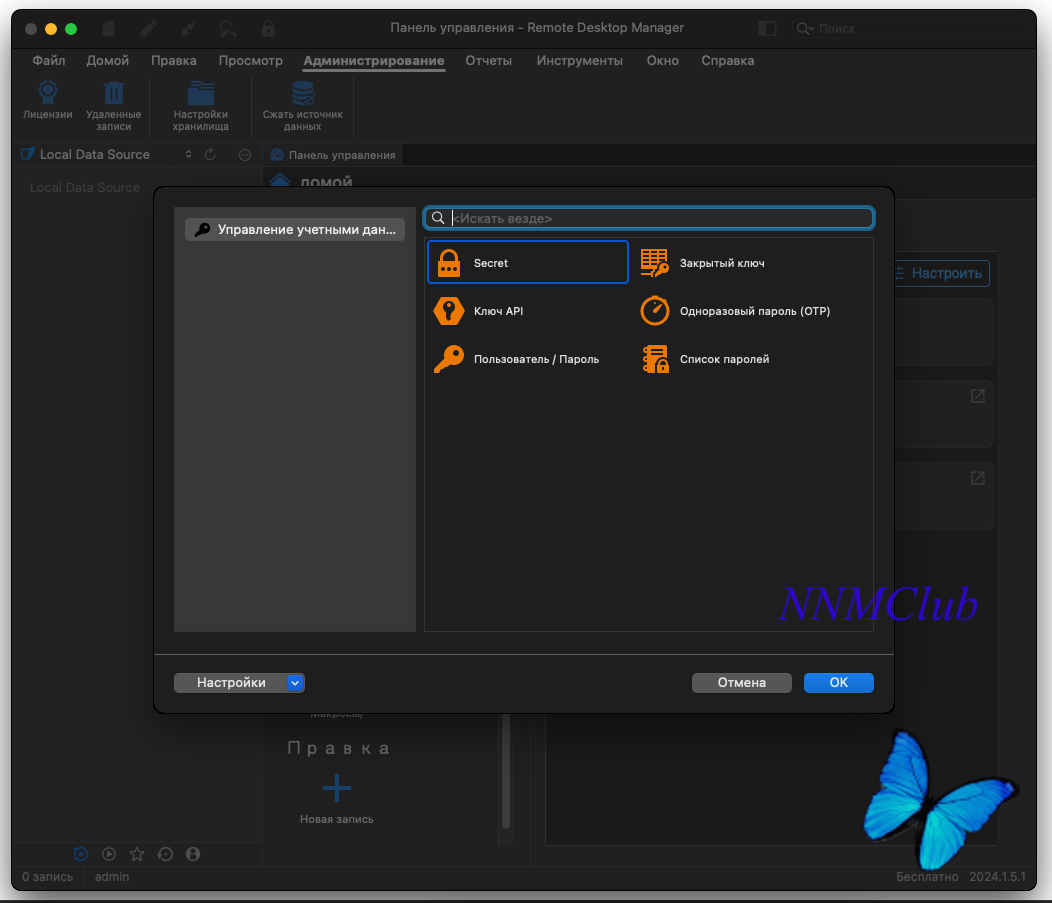The height and width of the screenshot is (903, 1052).
Task: Click the Бесплатно status label
Action: [927, 876]
